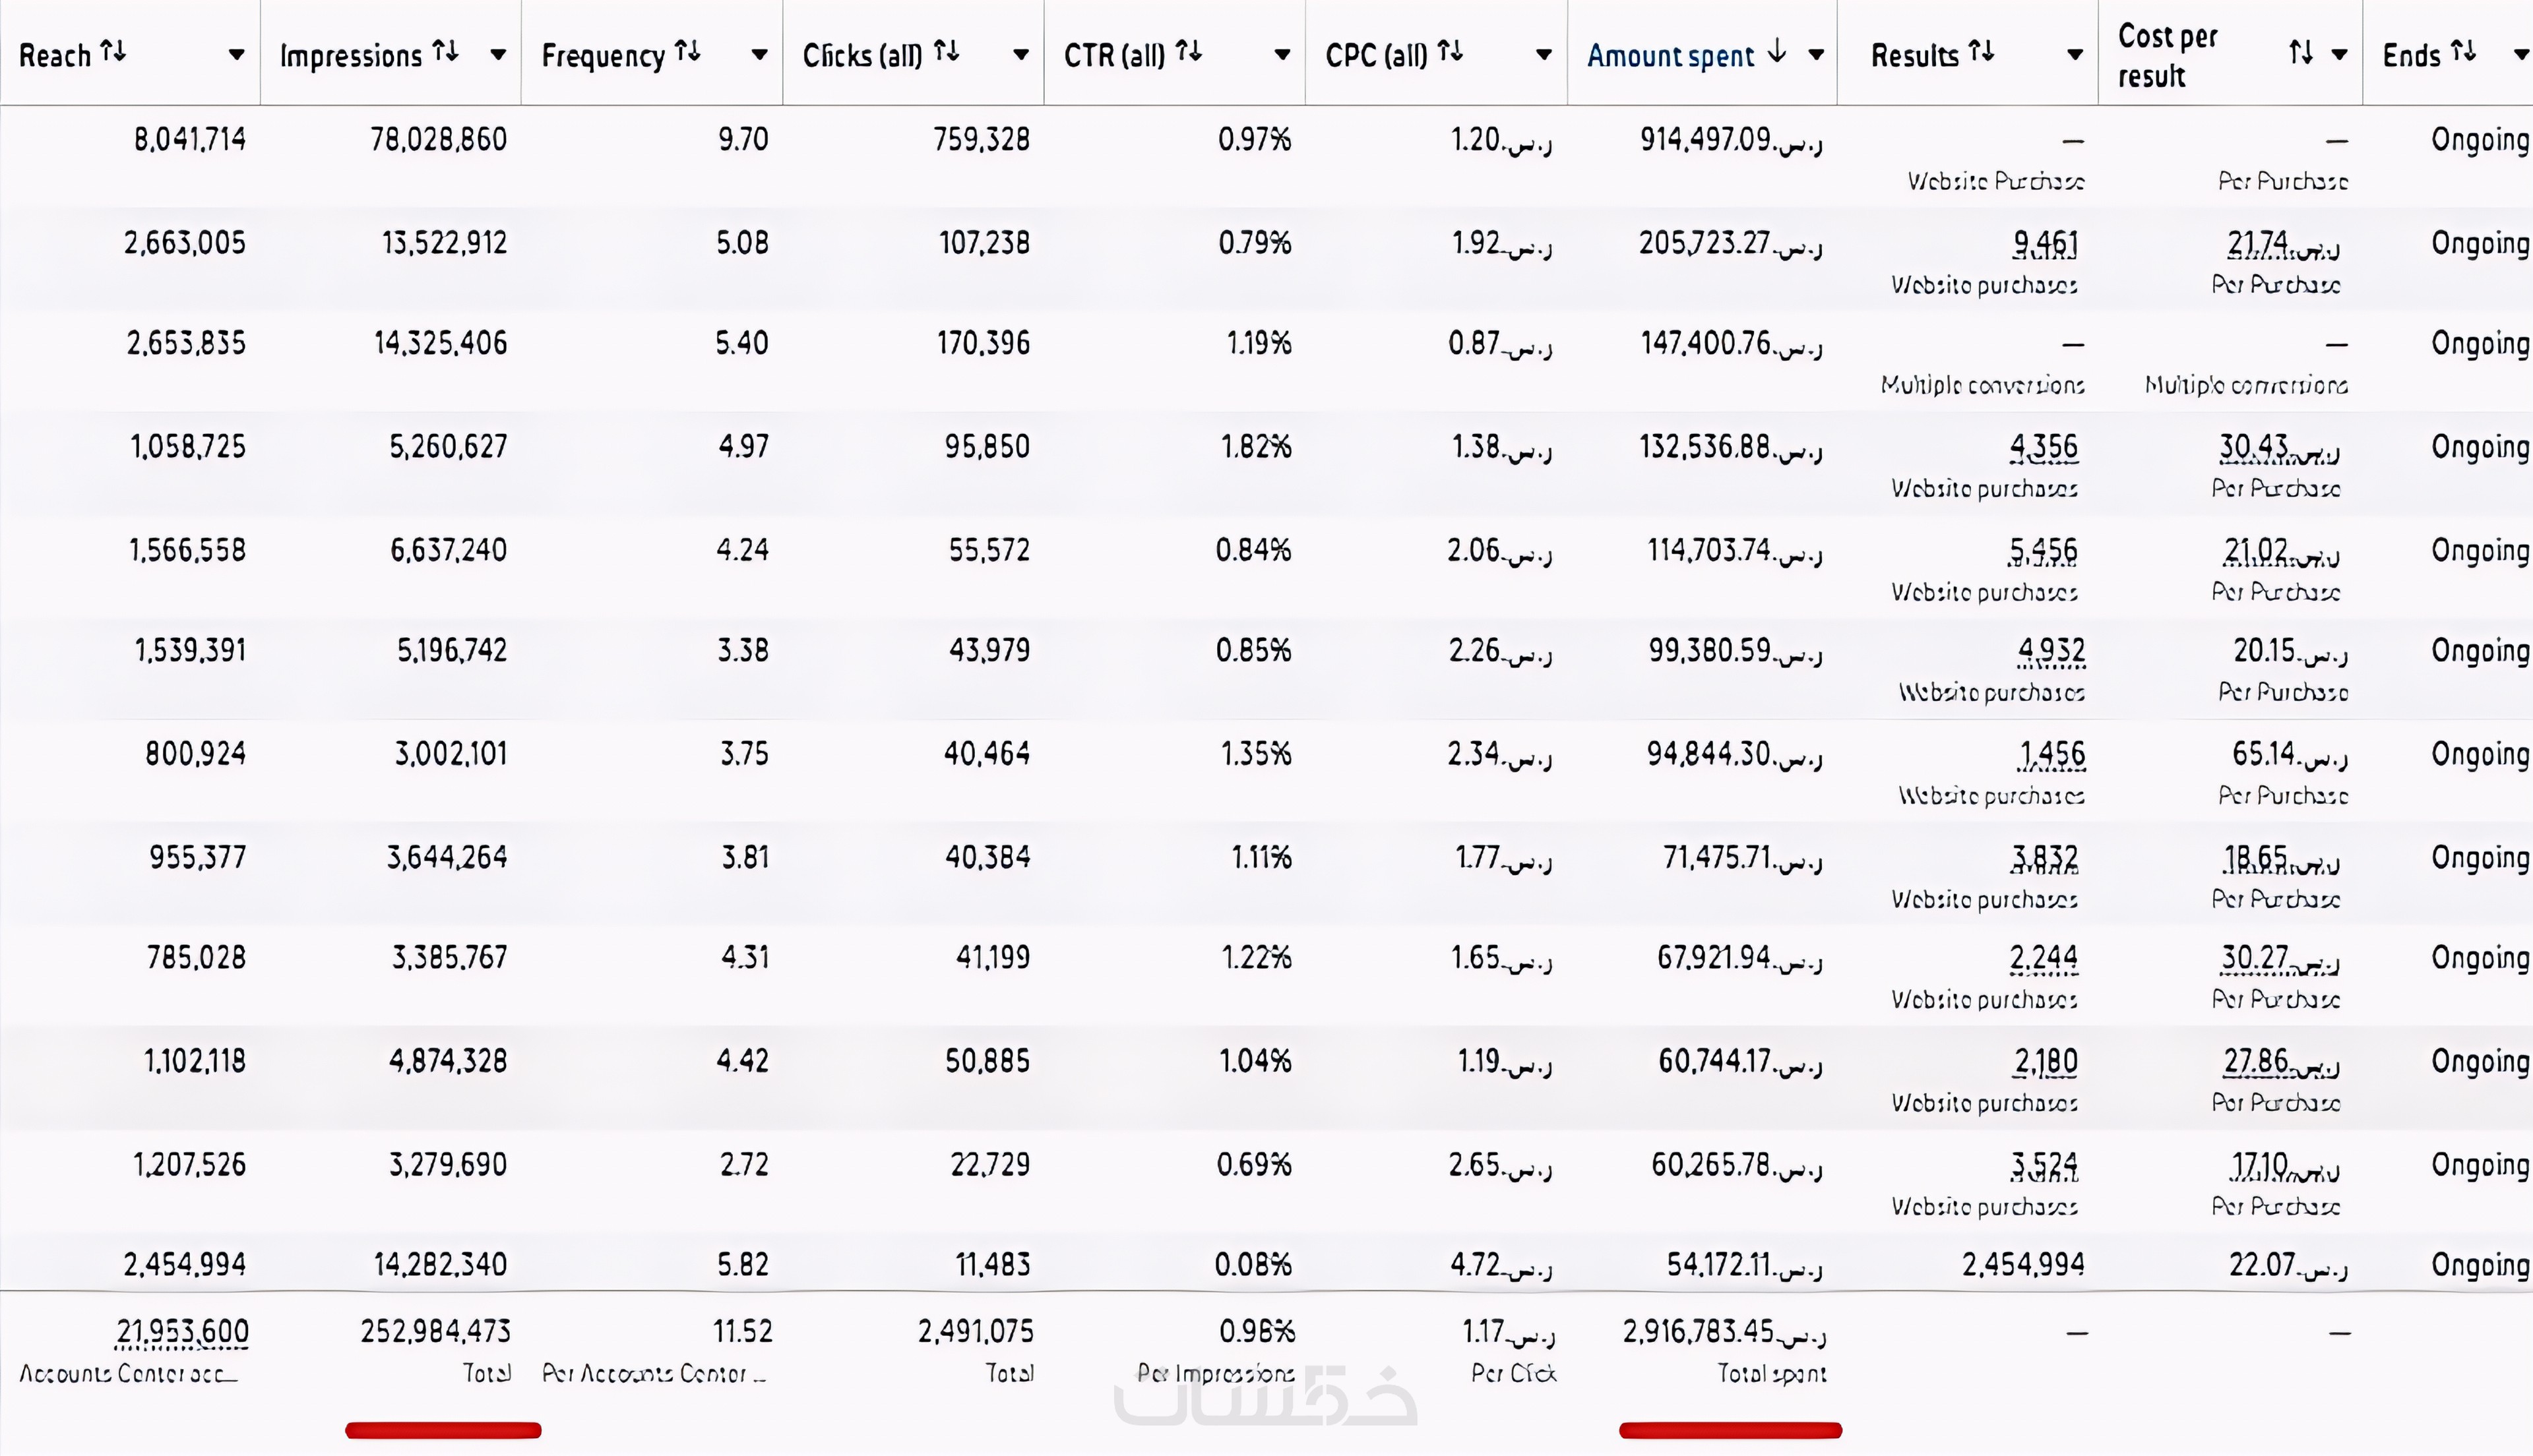Screen dimensions: 2533x1456
Task: Click the Reach column sort arrows icon
Action: pos(114,51)
